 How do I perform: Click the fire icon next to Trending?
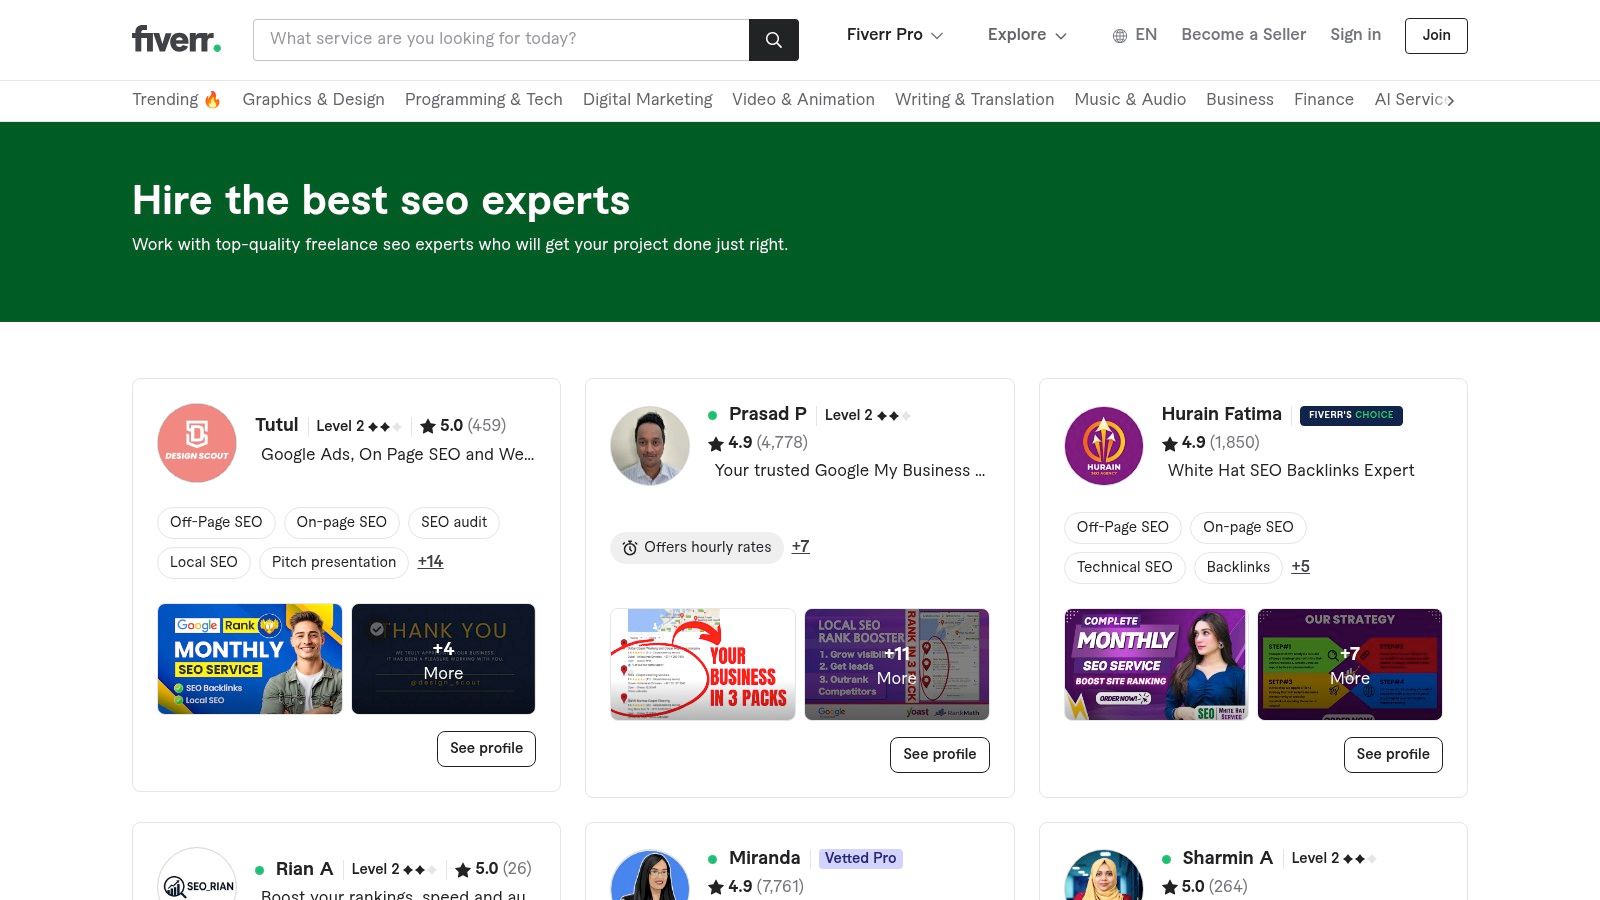click(x=211, y=99)
